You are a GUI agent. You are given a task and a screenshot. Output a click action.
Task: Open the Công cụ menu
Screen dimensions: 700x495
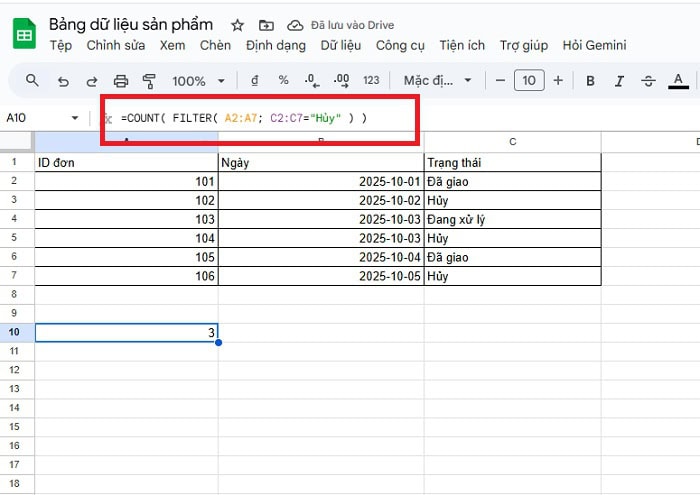click(x=400, y=46)
